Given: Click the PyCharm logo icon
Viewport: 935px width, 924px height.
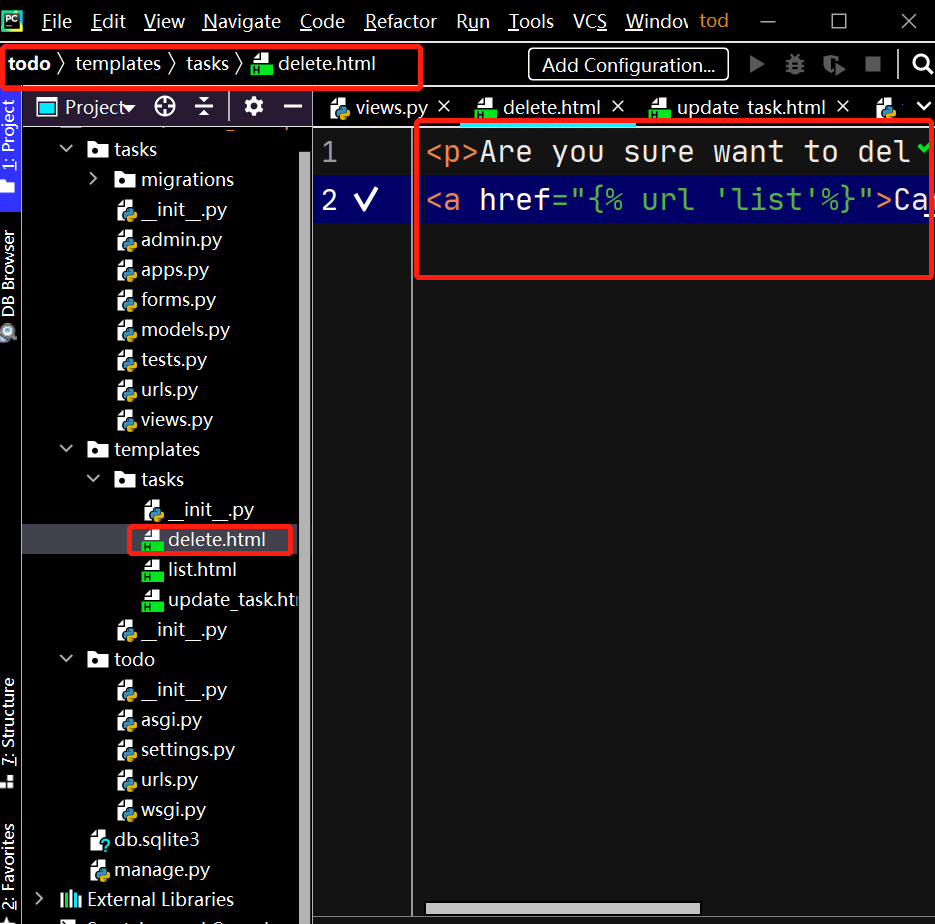Looking at the screenshot, I should pyautogui.click(x=11, y=21).
